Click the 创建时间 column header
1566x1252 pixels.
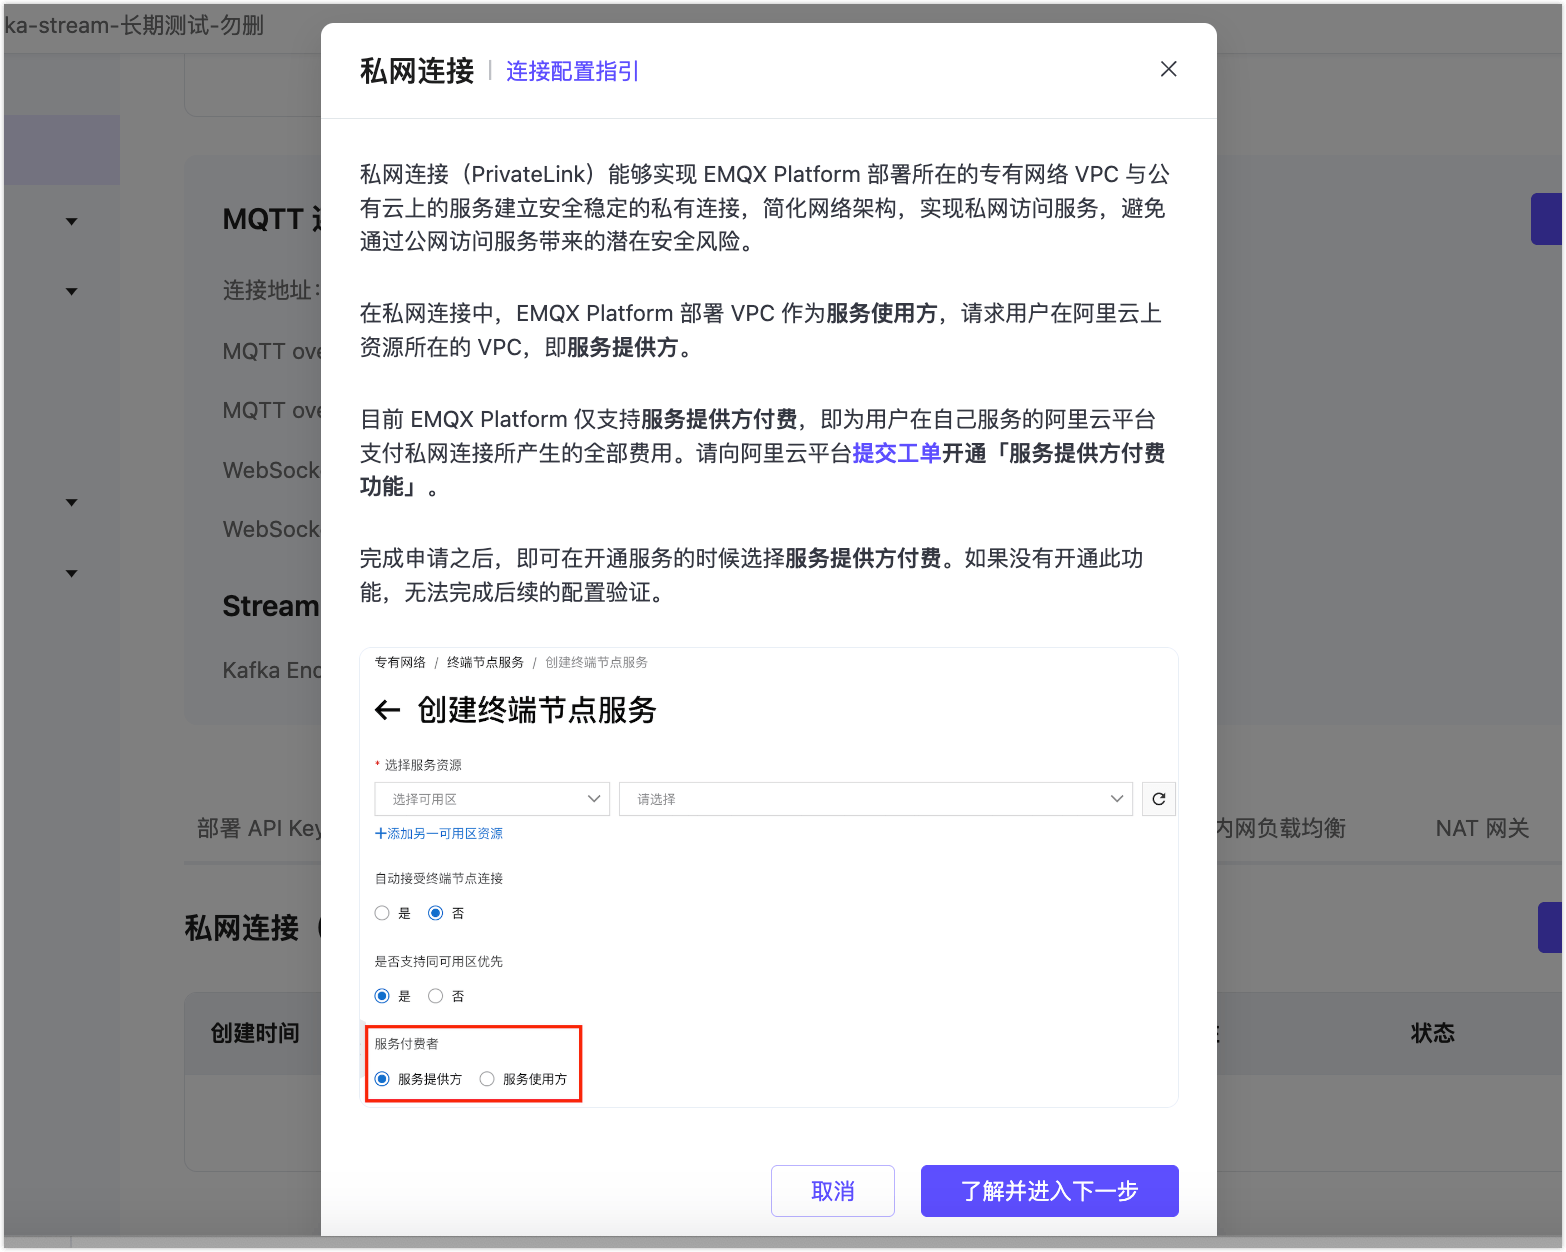coord(255,1033)
